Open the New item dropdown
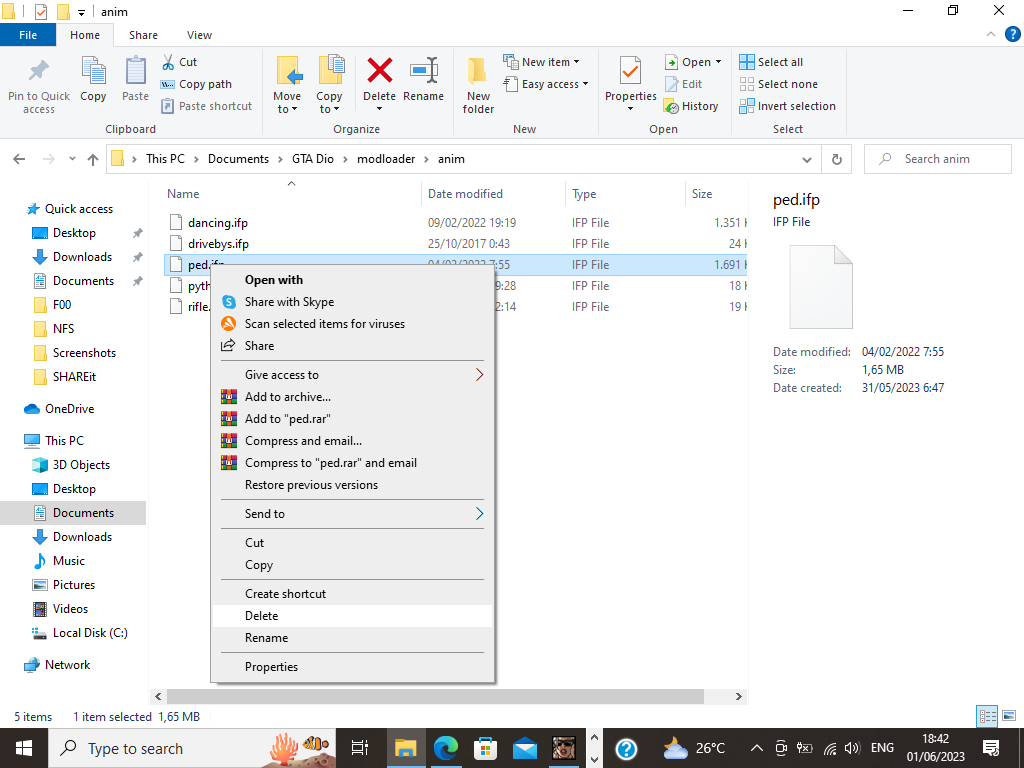This screenshot has height=768, width=1024. pyautogui.click(x=541, y=62)
